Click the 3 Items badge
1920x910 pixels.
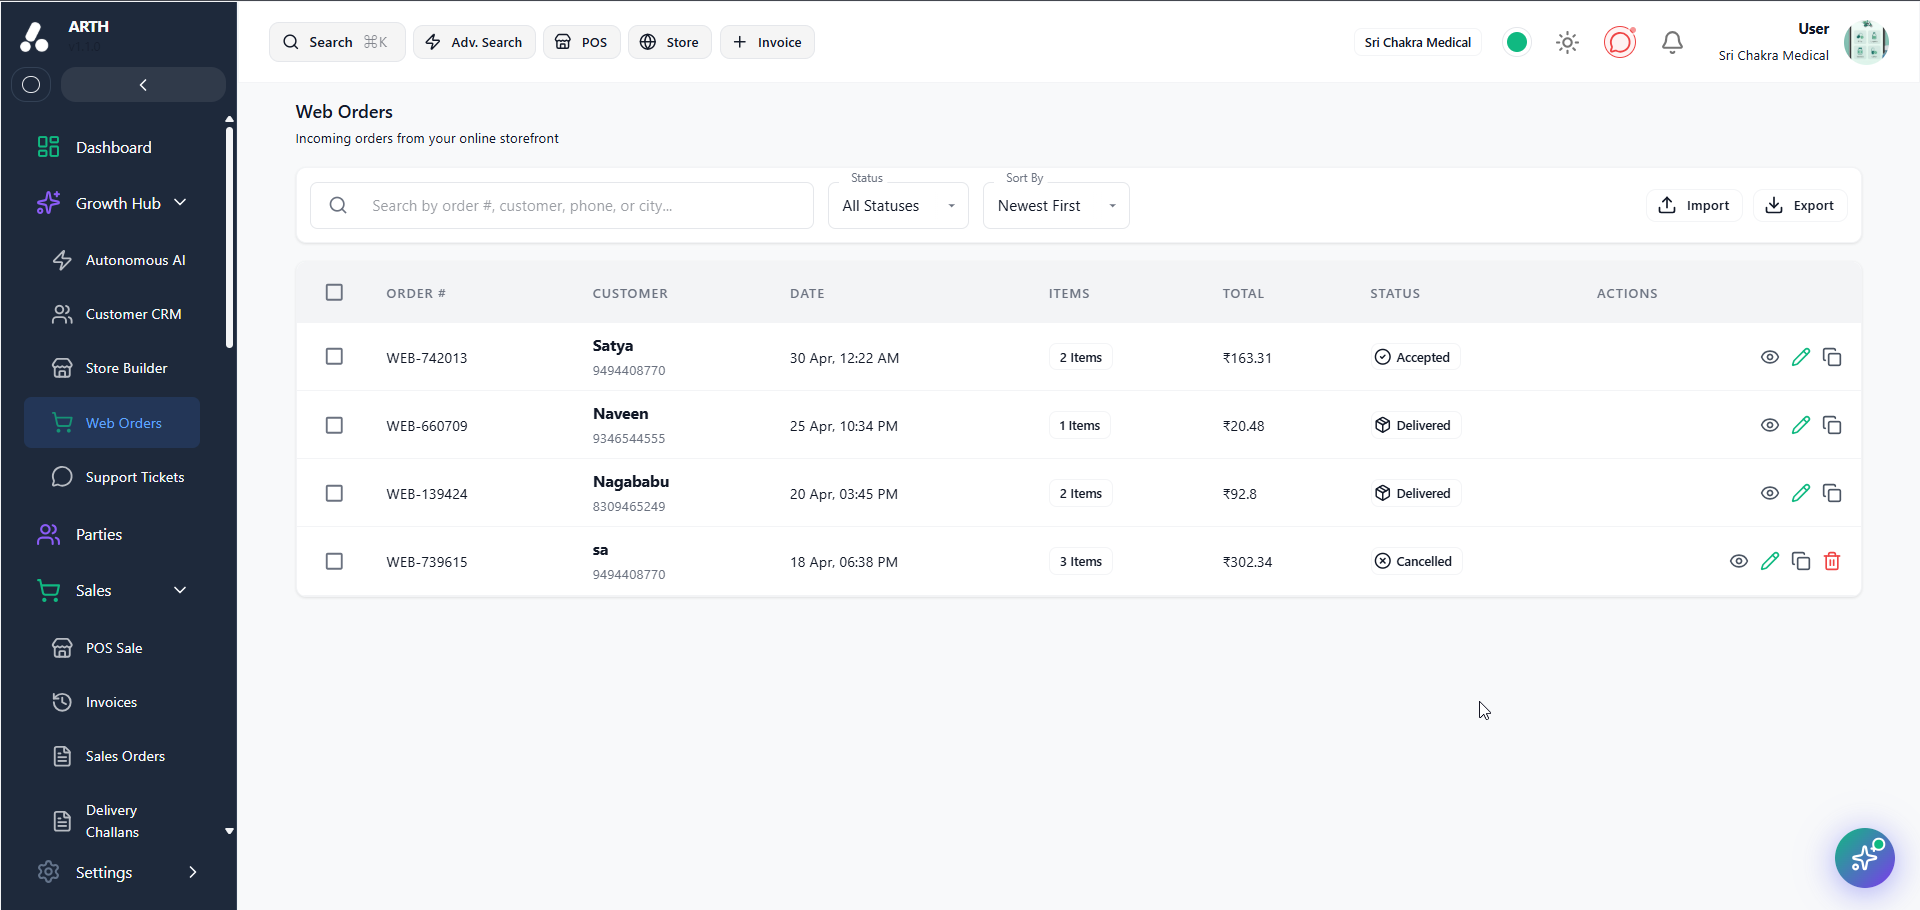click(1080, 561)
